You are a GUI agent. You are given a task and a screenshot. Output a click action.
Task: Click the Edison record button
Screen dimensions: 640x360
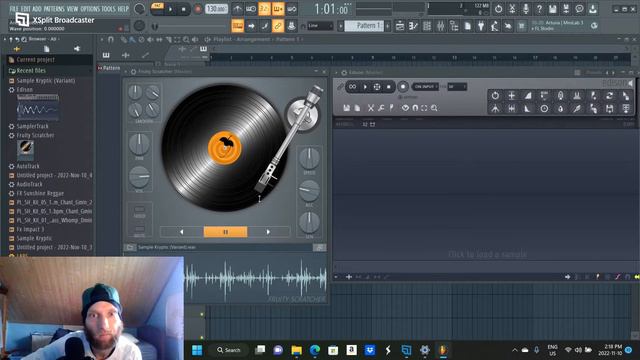coord(403,87)
